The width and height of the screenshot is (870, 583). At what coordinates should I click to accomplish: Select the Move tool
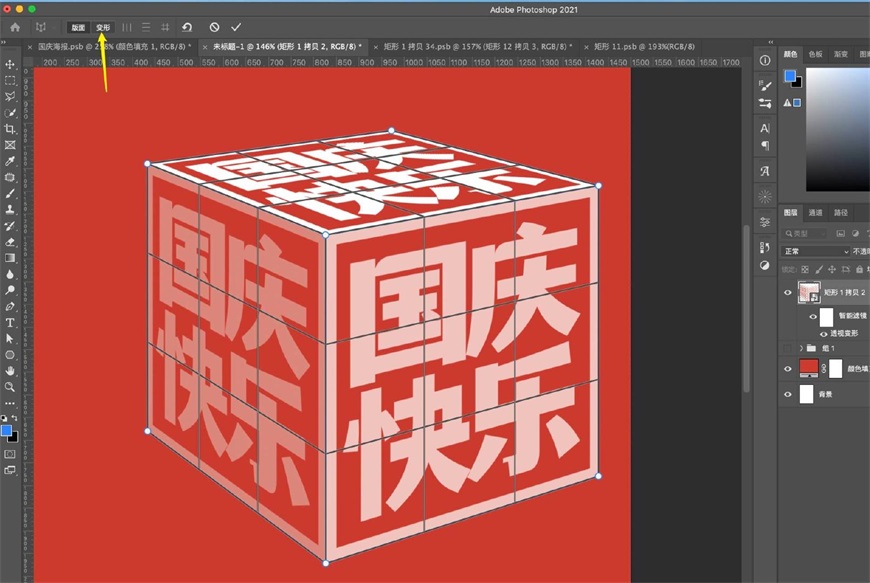pos(10,64)
